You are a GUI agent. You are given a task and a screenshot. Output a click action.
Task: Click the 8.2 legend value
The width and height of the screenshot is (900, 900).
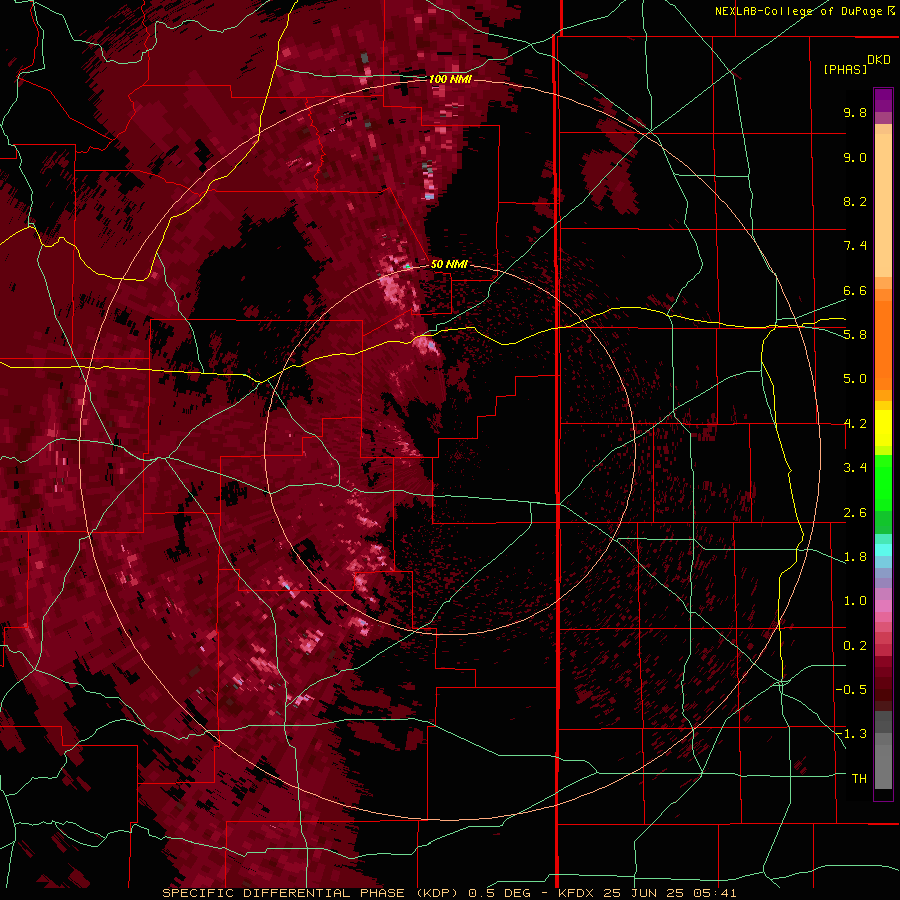pos(855,201)
